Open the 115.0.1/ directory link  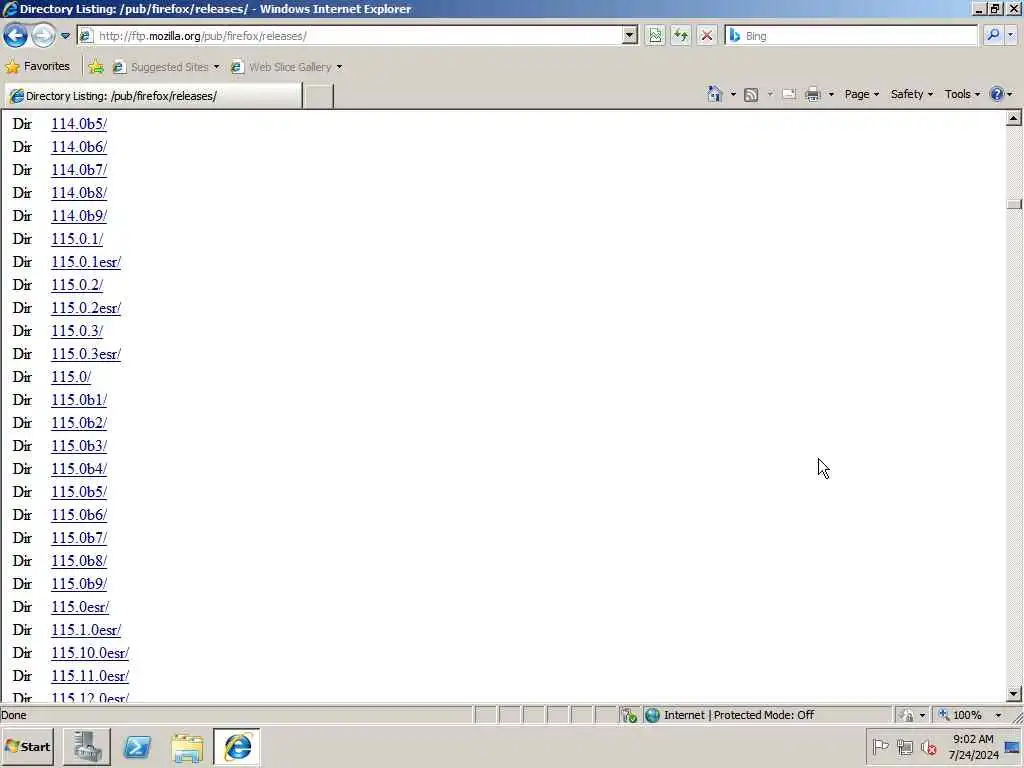click(77, 239)
